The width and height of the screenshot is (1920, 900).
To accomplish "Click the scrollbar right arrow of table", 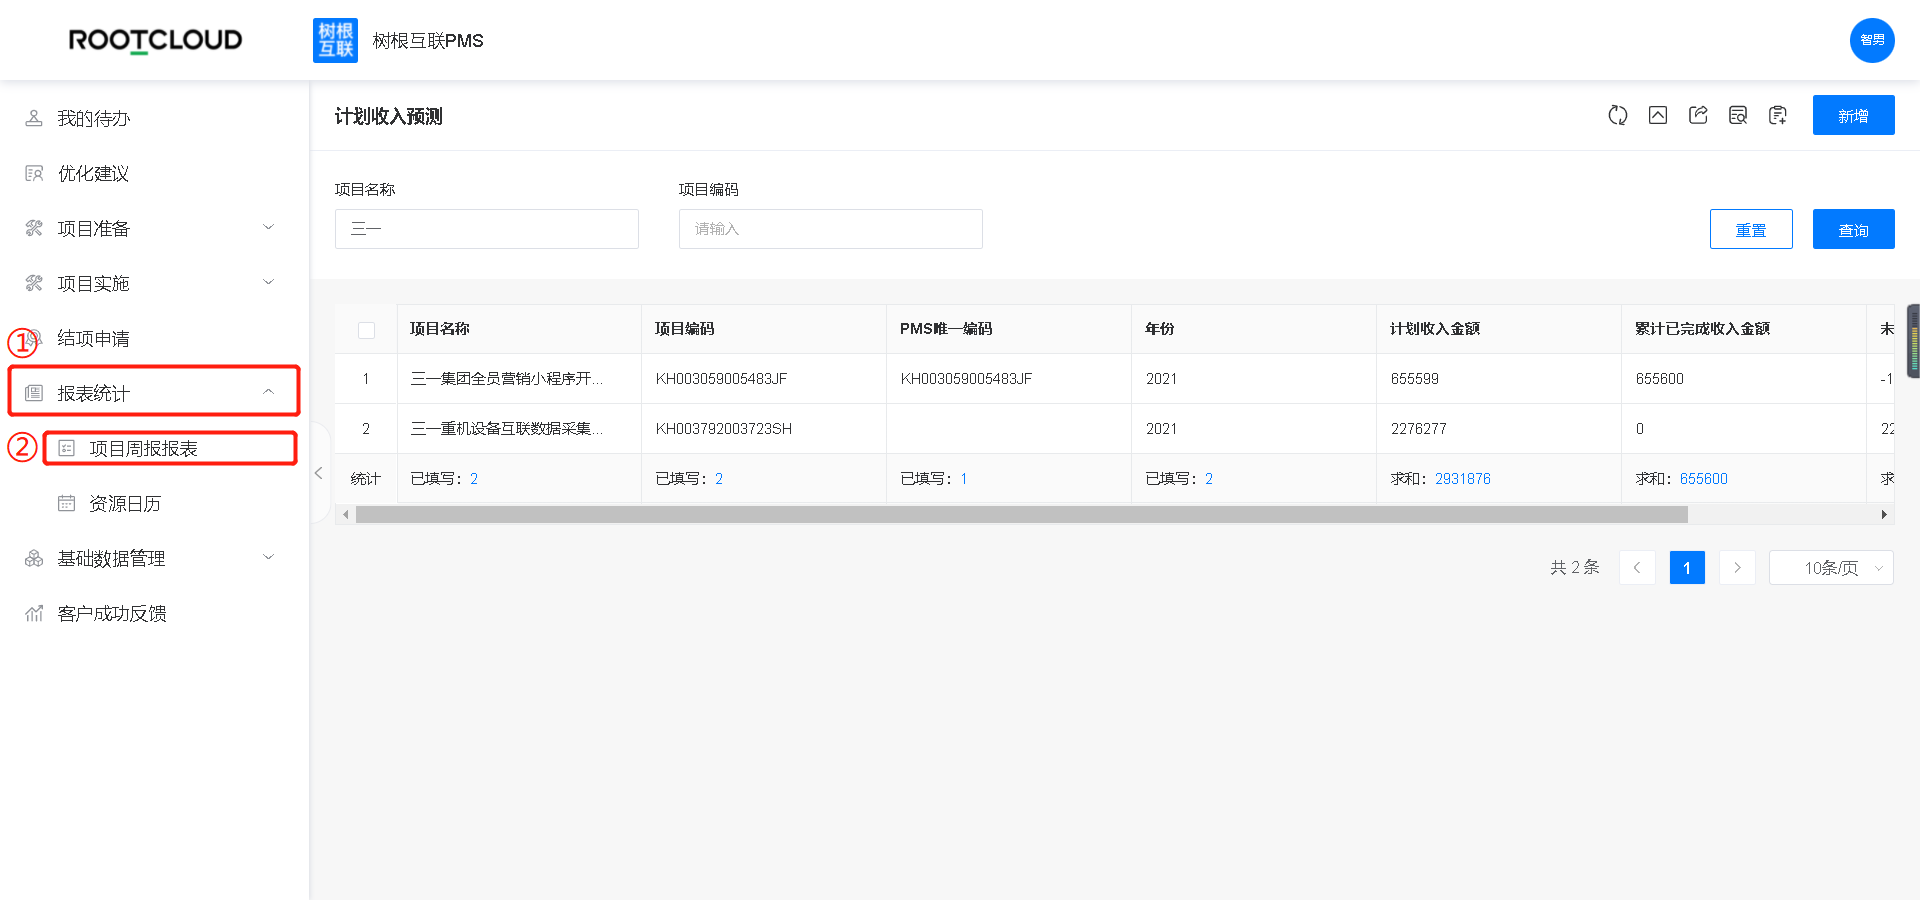I will [1884, 514].
